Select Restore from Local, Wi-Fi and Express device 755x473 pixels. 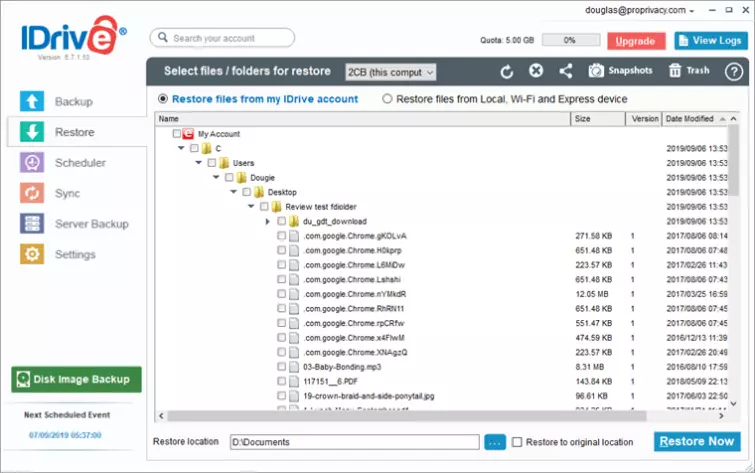point(387,99)
